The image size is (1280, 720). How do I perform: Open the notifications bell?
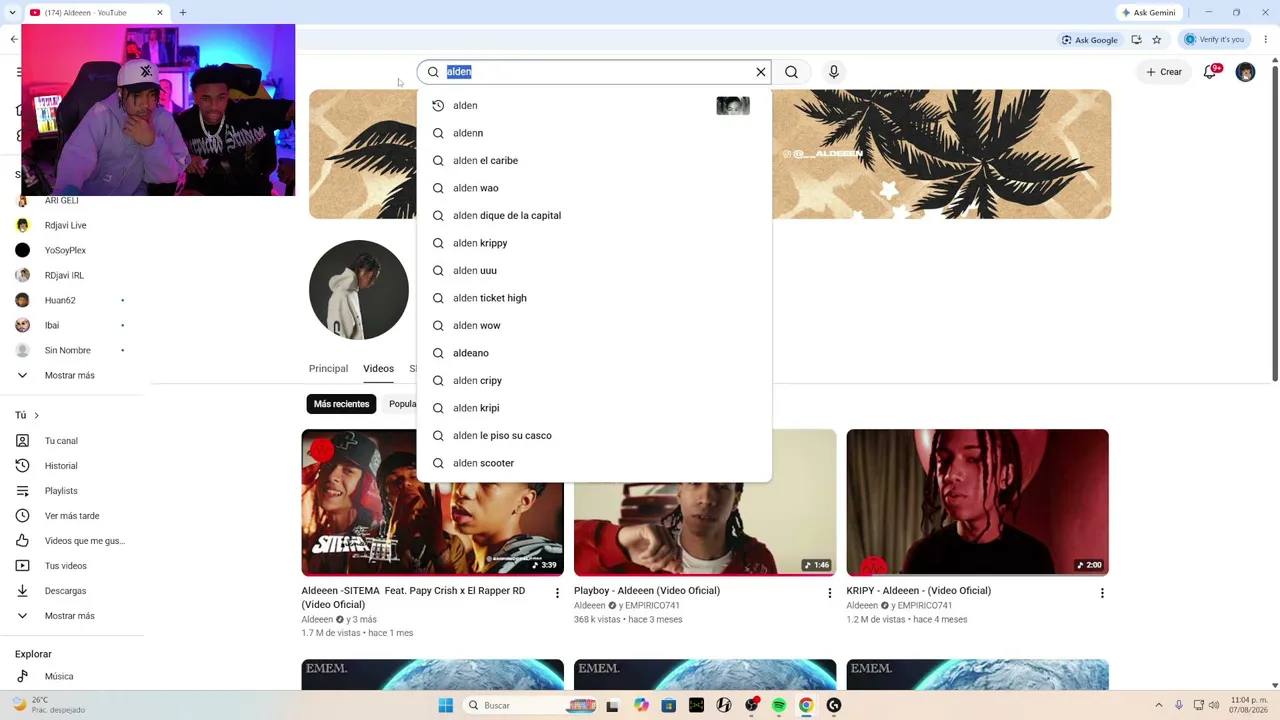[x=1210, y=72]
